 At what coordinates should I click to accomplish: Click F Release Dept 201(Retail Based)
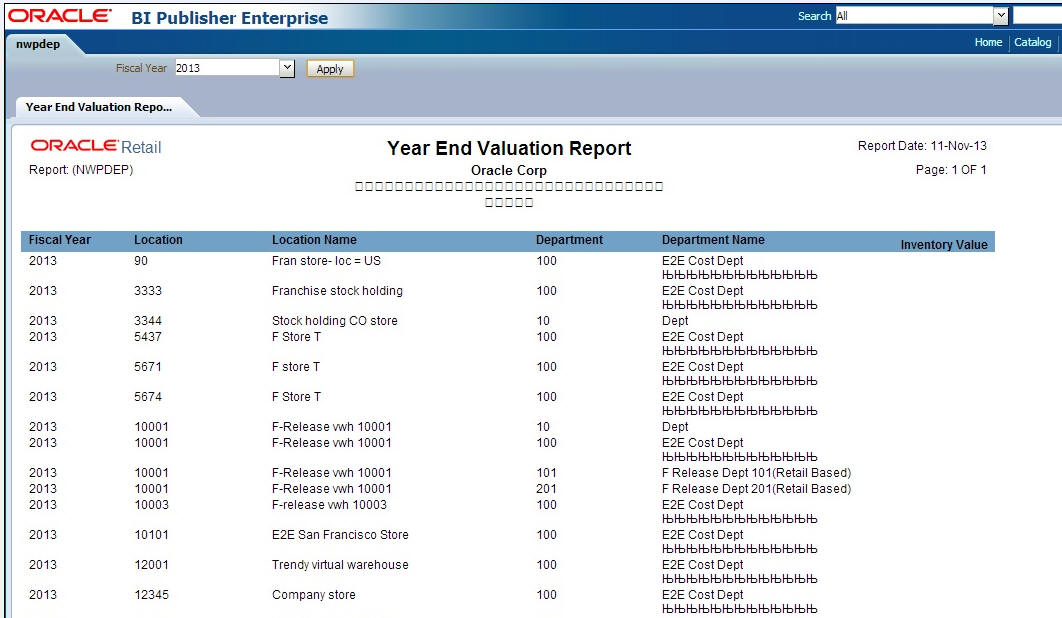click(757, 489)
